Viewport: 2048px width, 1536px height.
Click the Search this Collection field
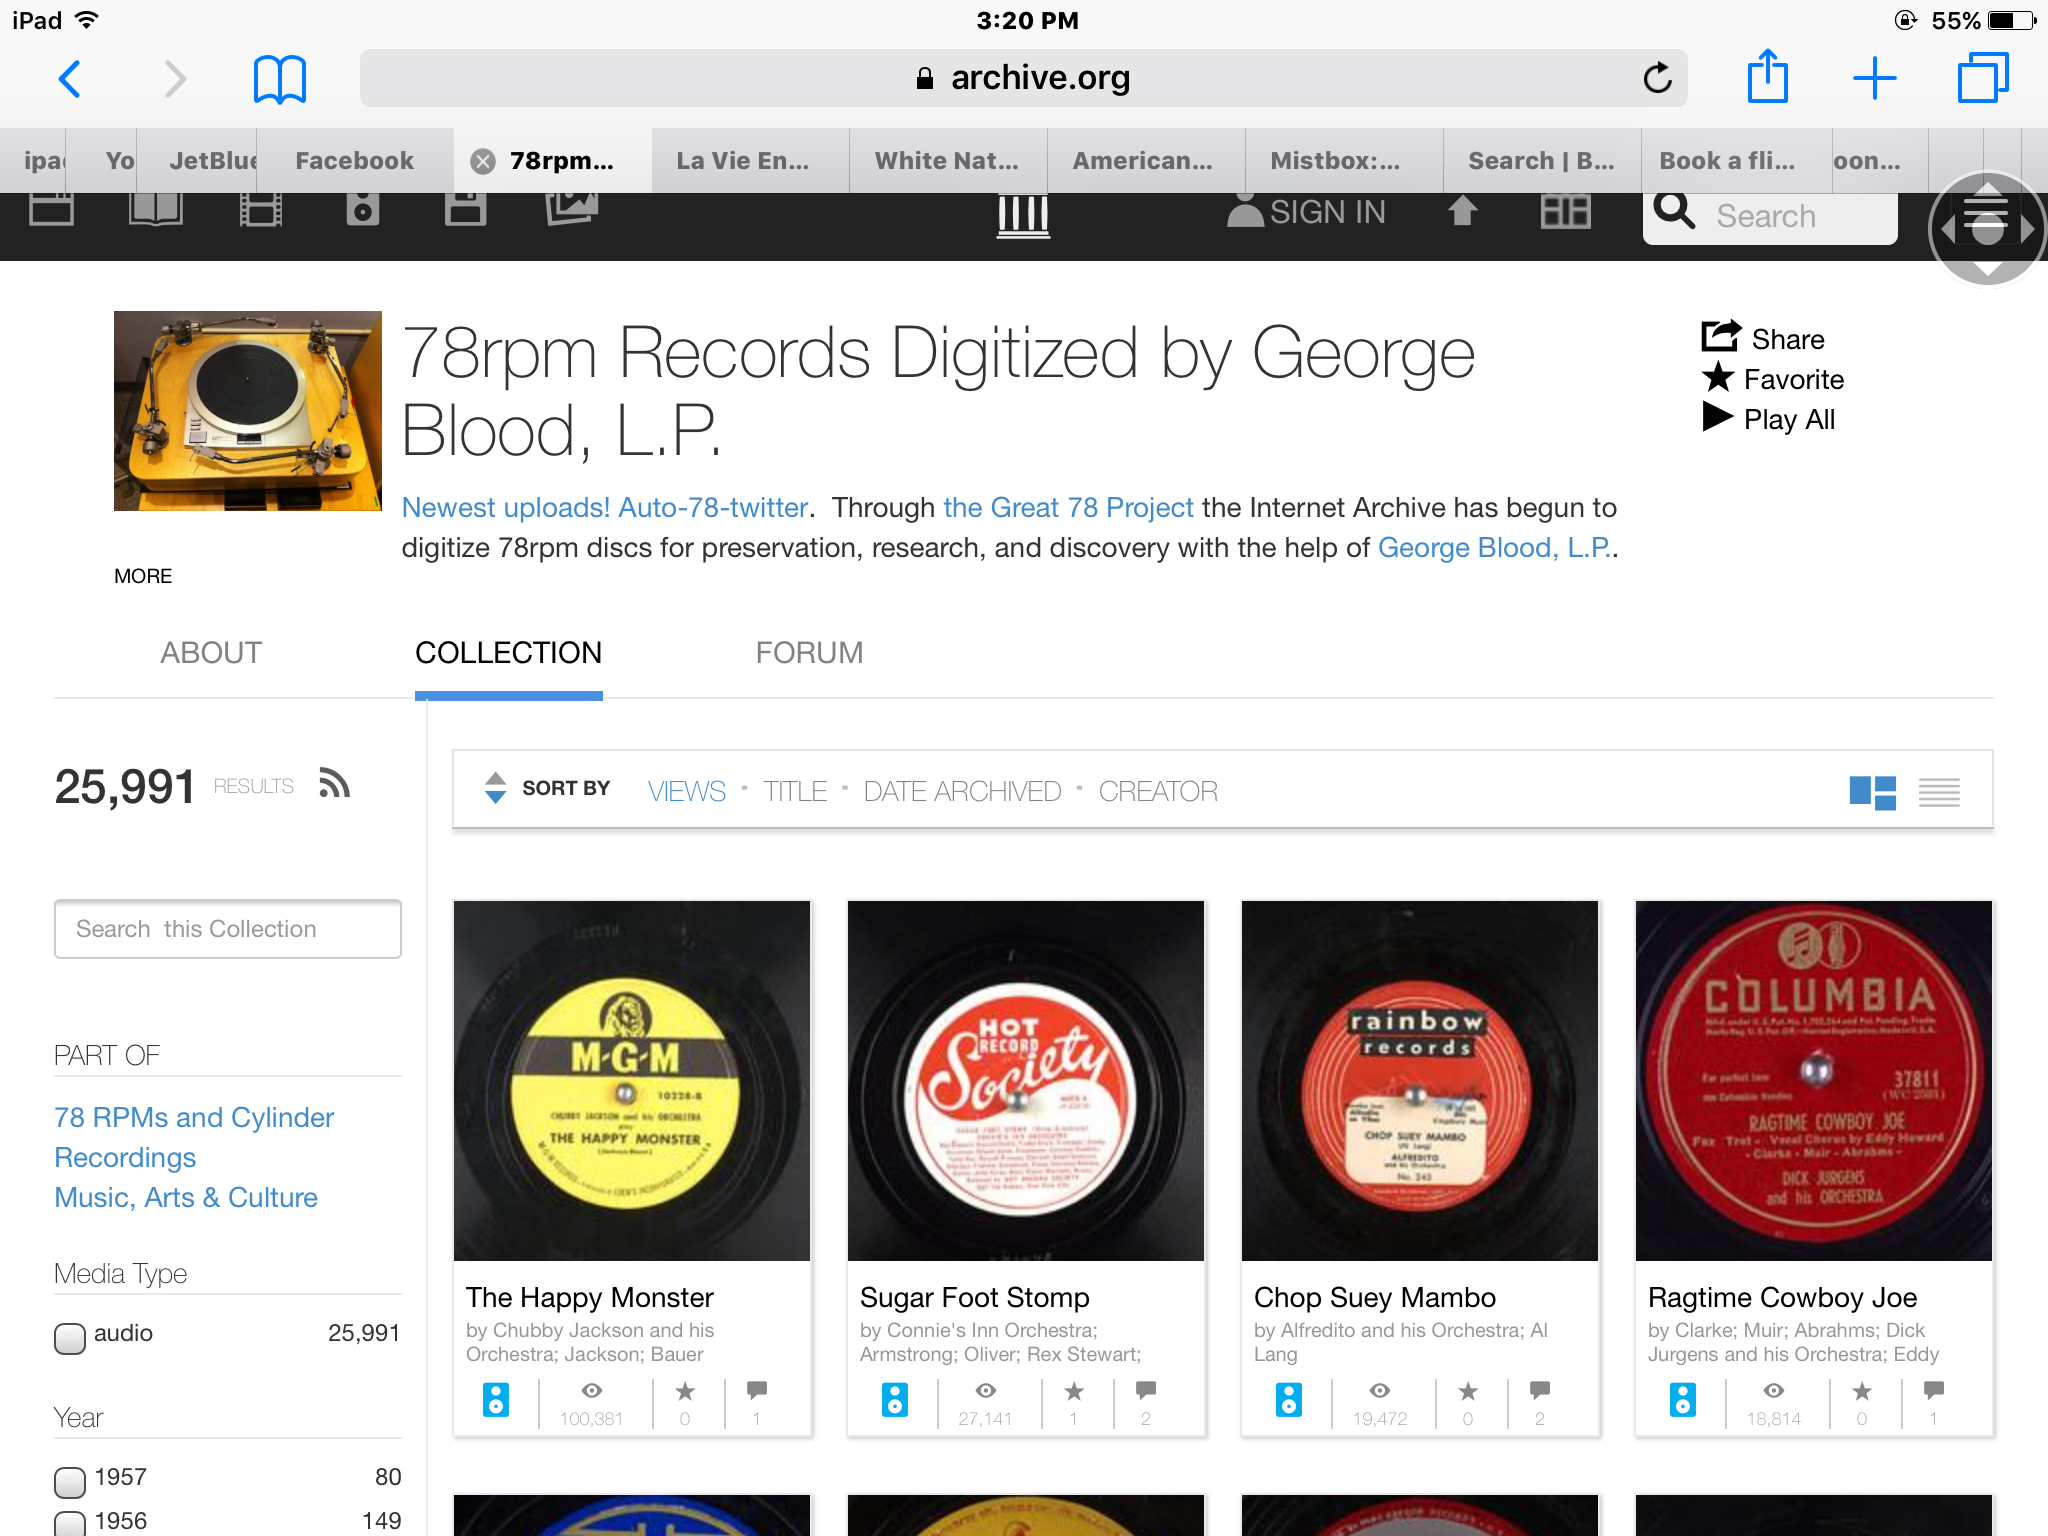point(228,929)
